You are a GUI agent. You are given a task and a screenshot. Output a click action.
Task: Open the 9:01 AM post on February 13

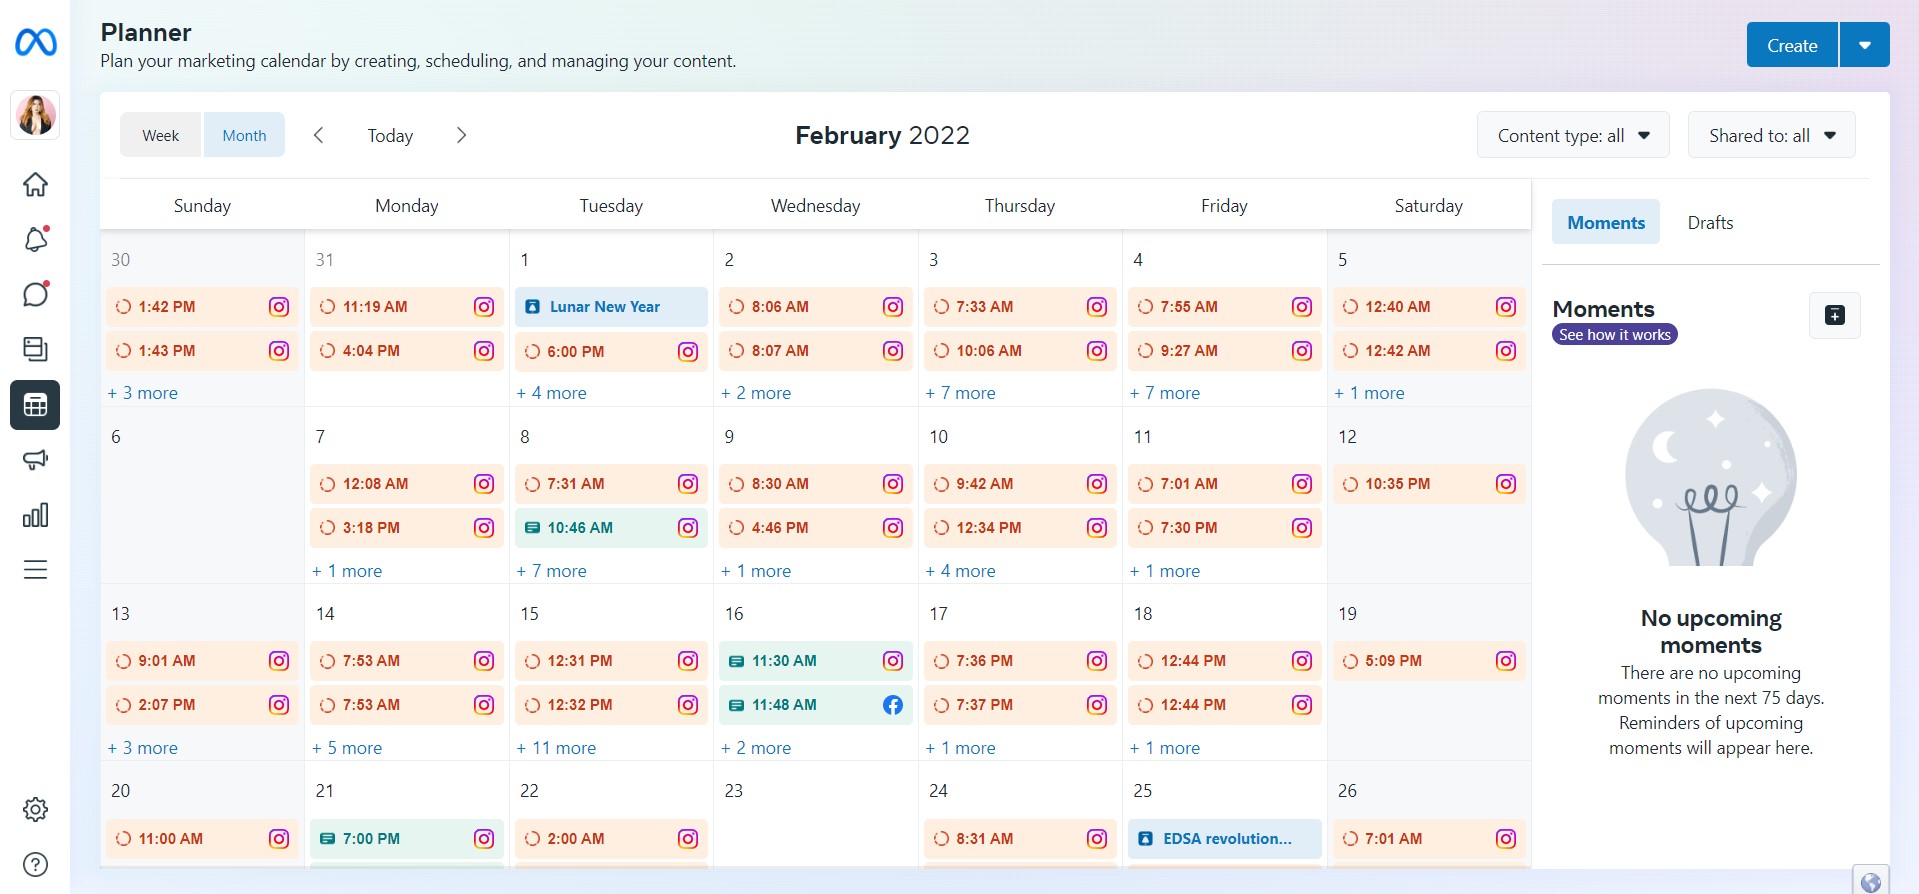click(202, 661)
